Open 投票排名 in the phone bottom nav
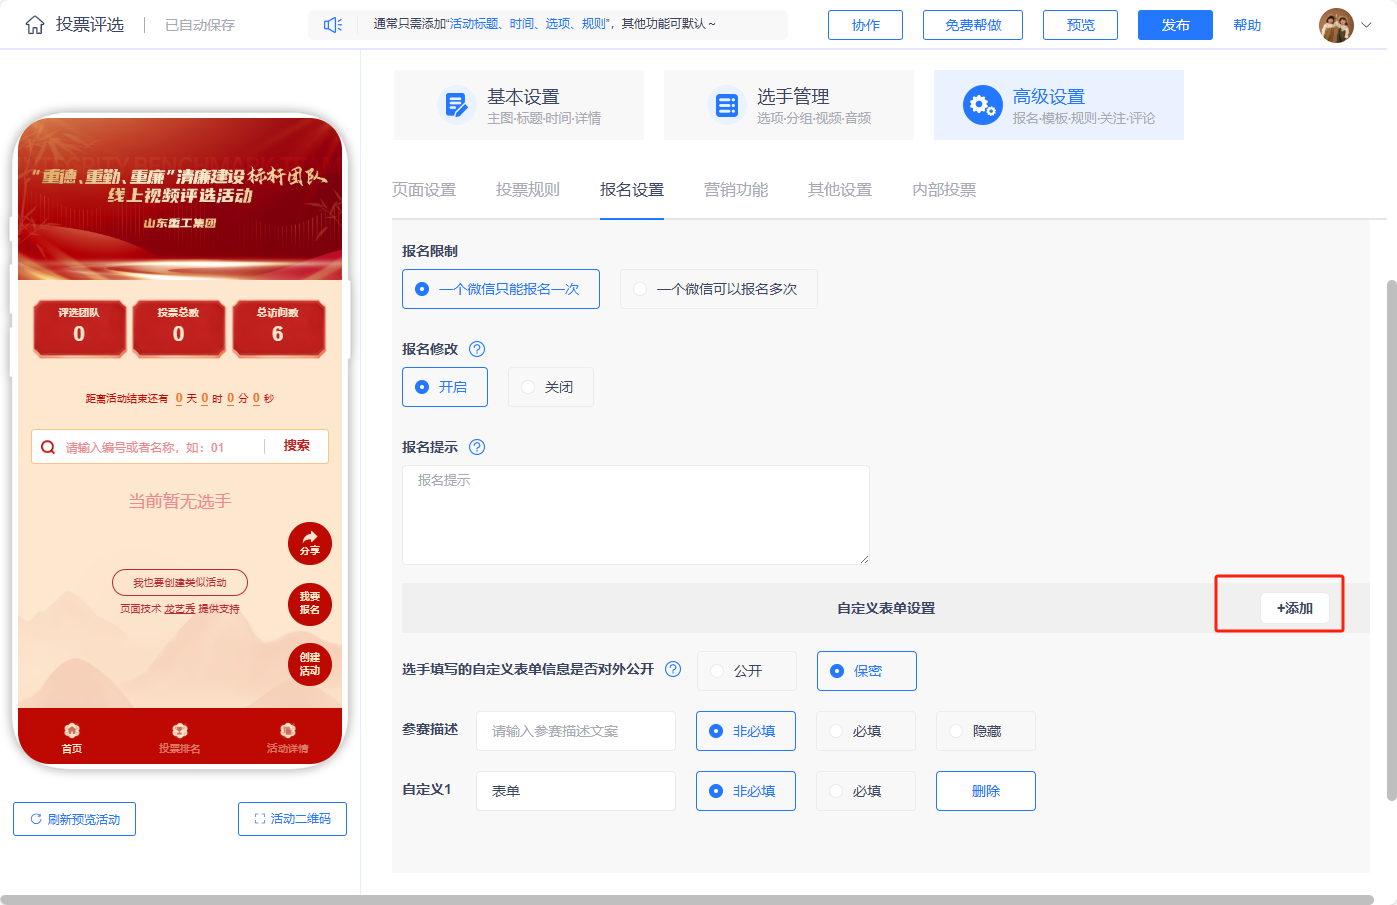Viewport: 1397px width, 905px height. click(179, 738)
